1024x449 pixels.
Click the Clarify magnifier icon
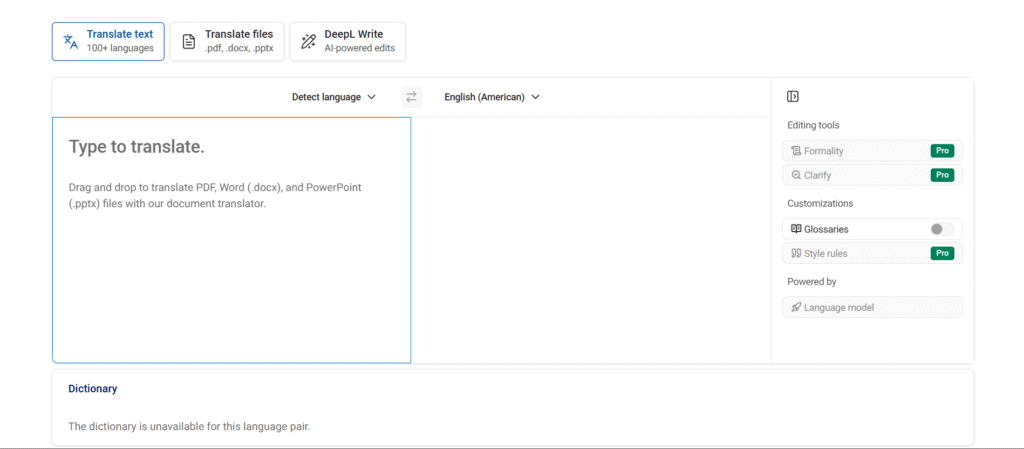click(796, 175)
